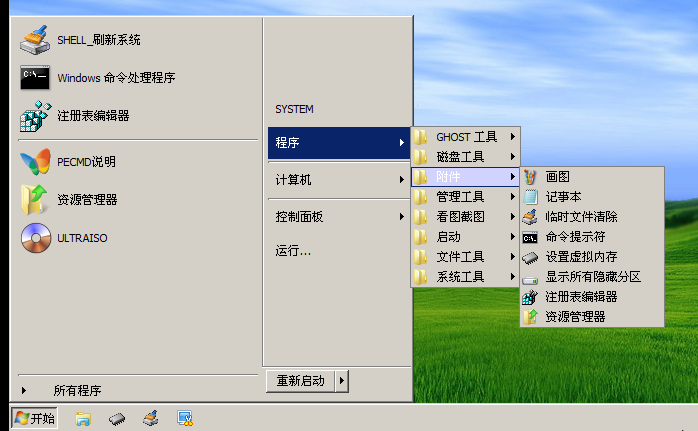
Task: Click the 注册表编辑器 icon in the 附件 submenu
Action: click(x=530, y=297)
